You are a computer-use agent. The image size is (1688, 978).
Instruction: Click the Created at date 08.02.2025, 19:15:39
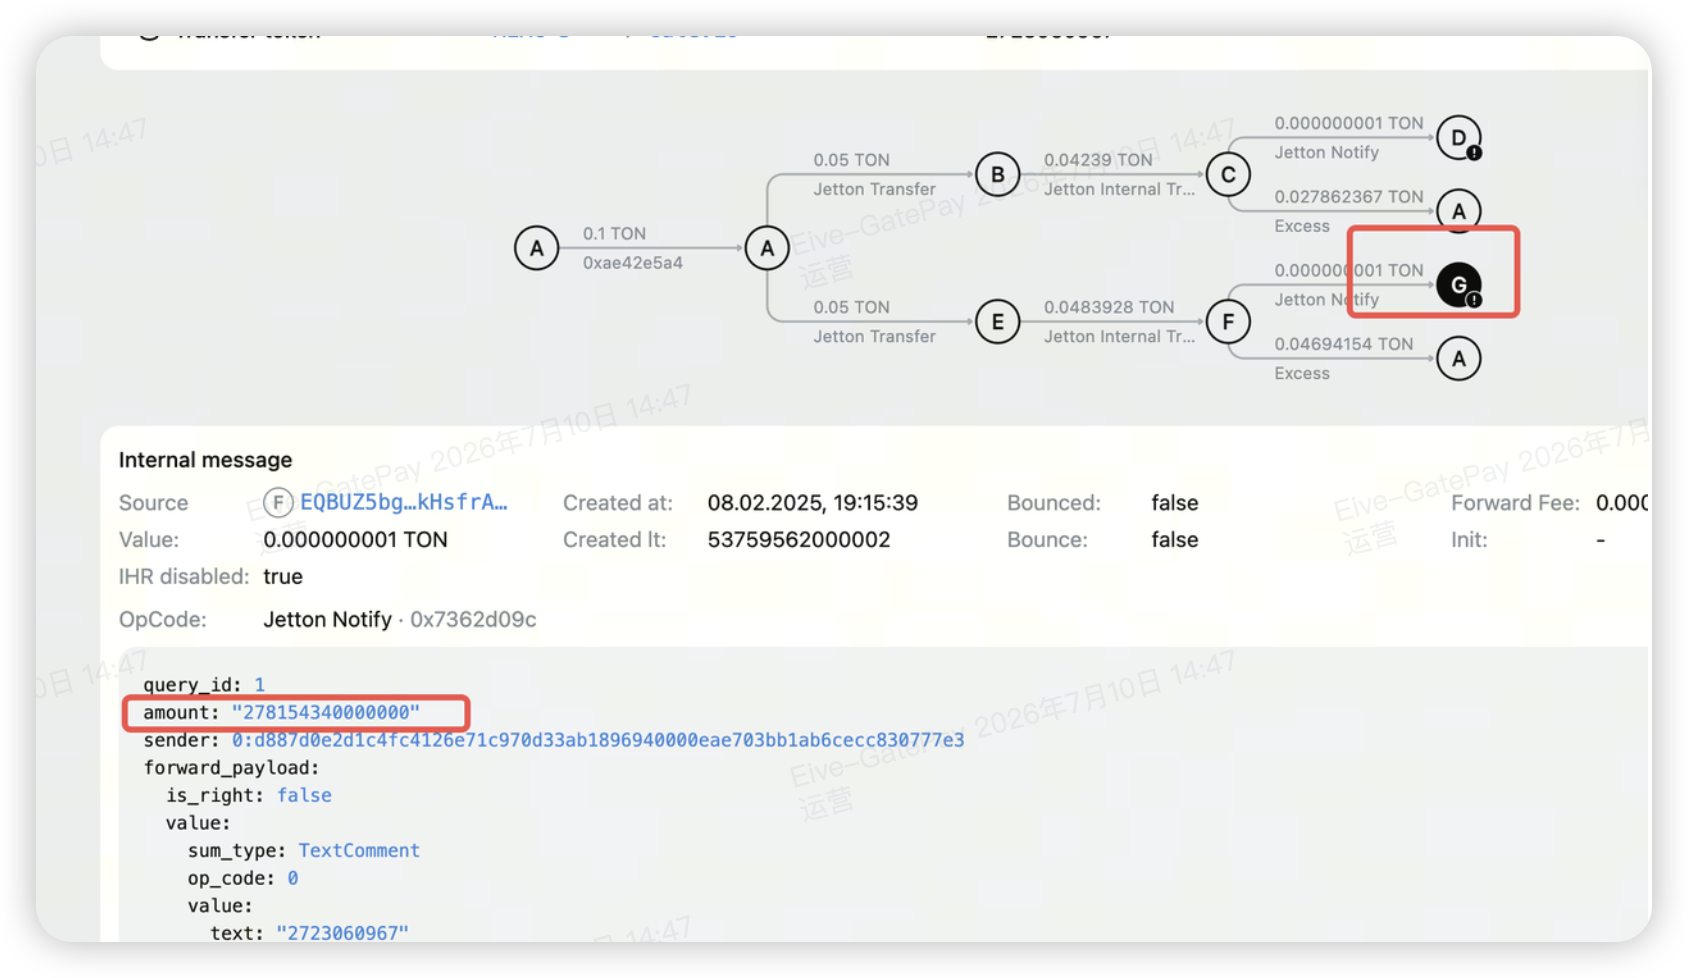(x=812, y=503)
